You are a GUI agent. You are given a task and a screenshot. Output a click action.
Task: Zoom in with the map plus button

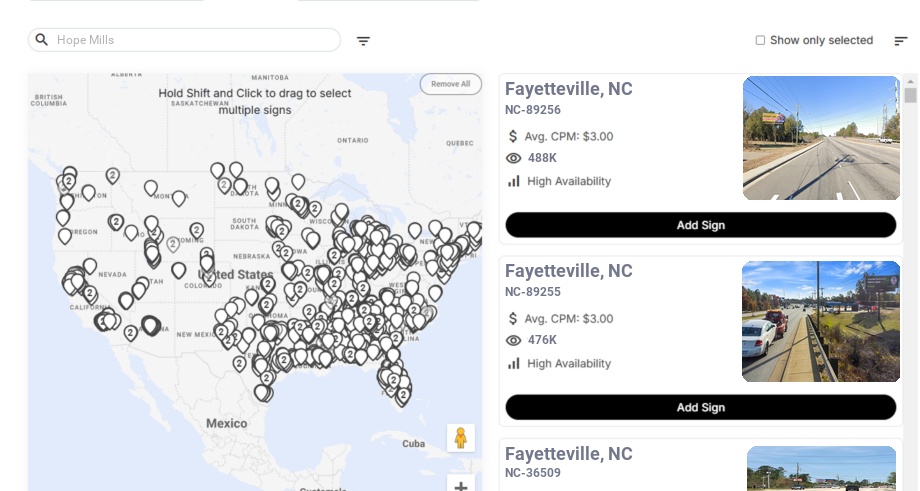click(x=461, y=486)
